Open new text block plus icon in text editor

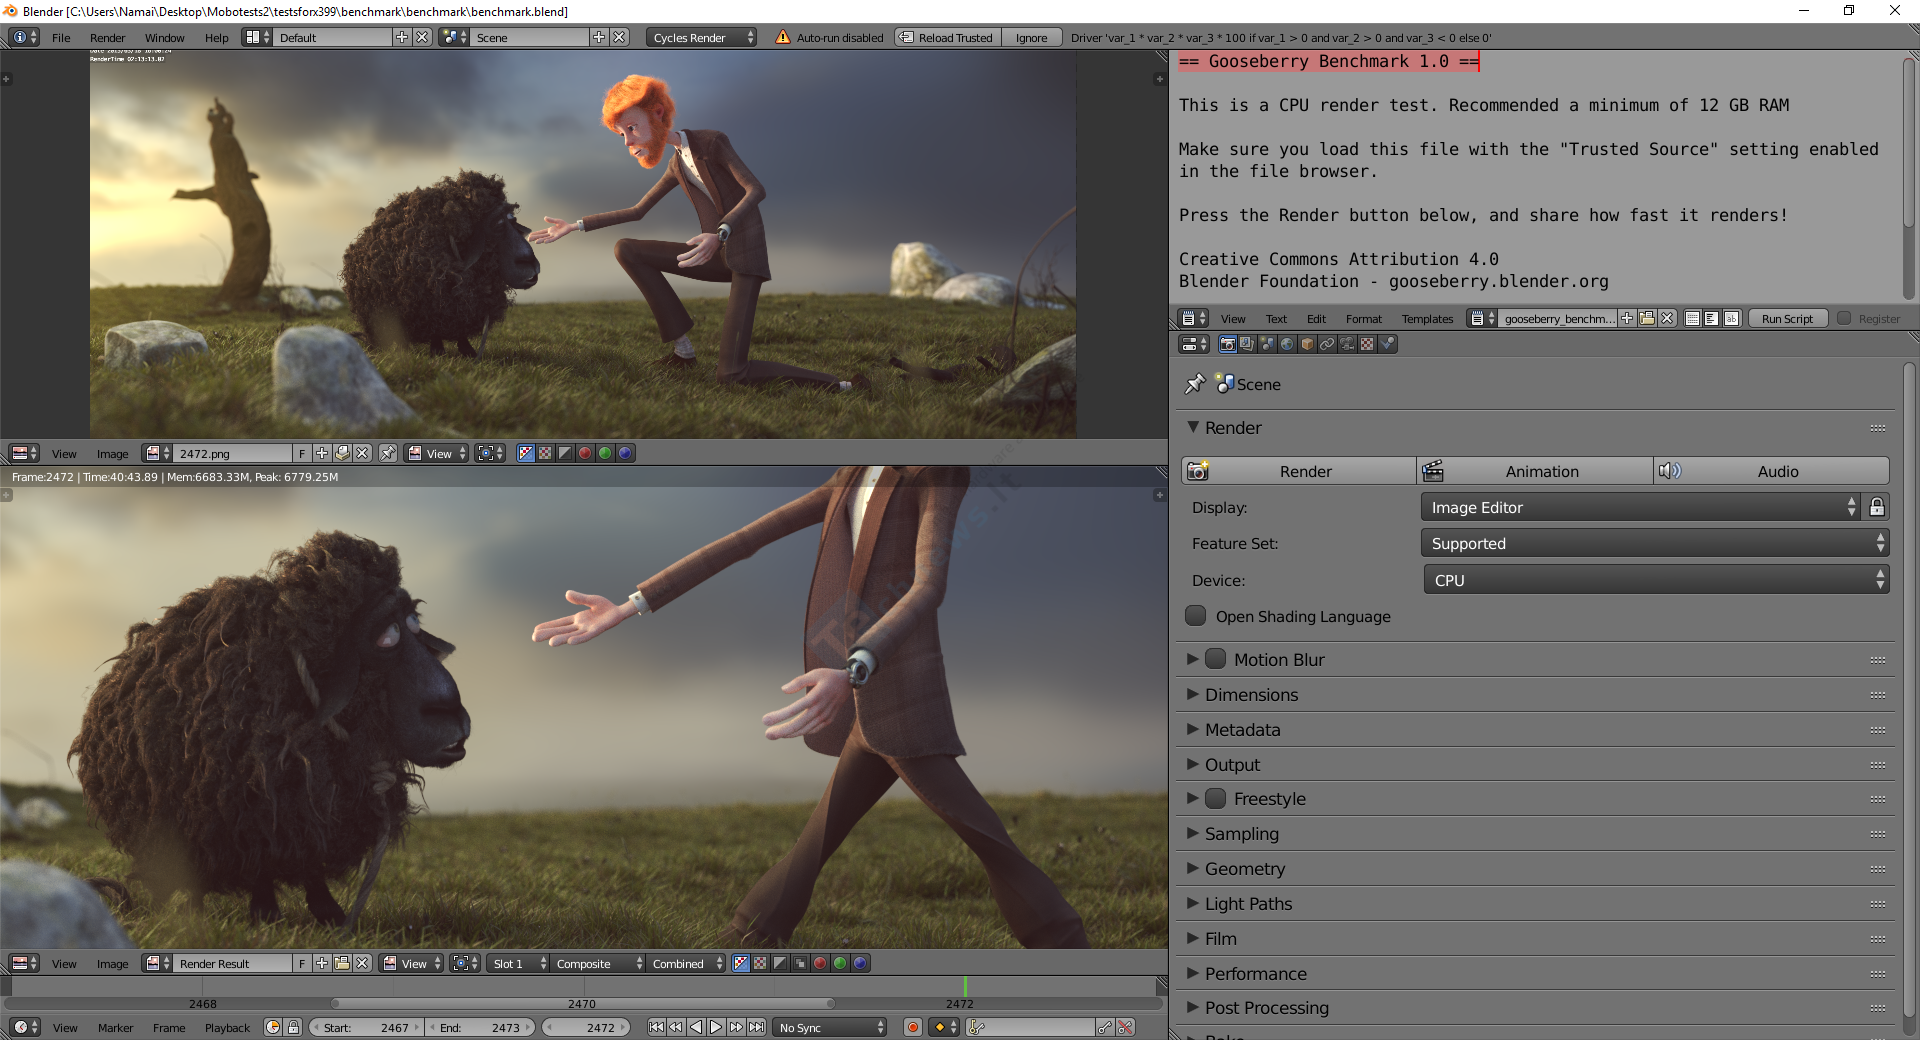[x=1627, y=318]
